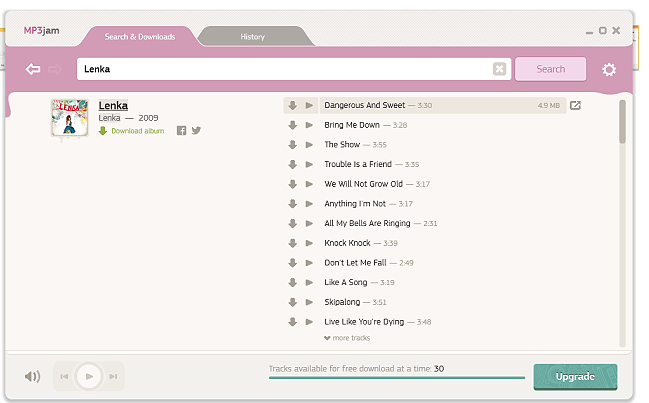Download All My Bells Are Ringing
Viewport: 649px width, 403px height.
point(293,223)
